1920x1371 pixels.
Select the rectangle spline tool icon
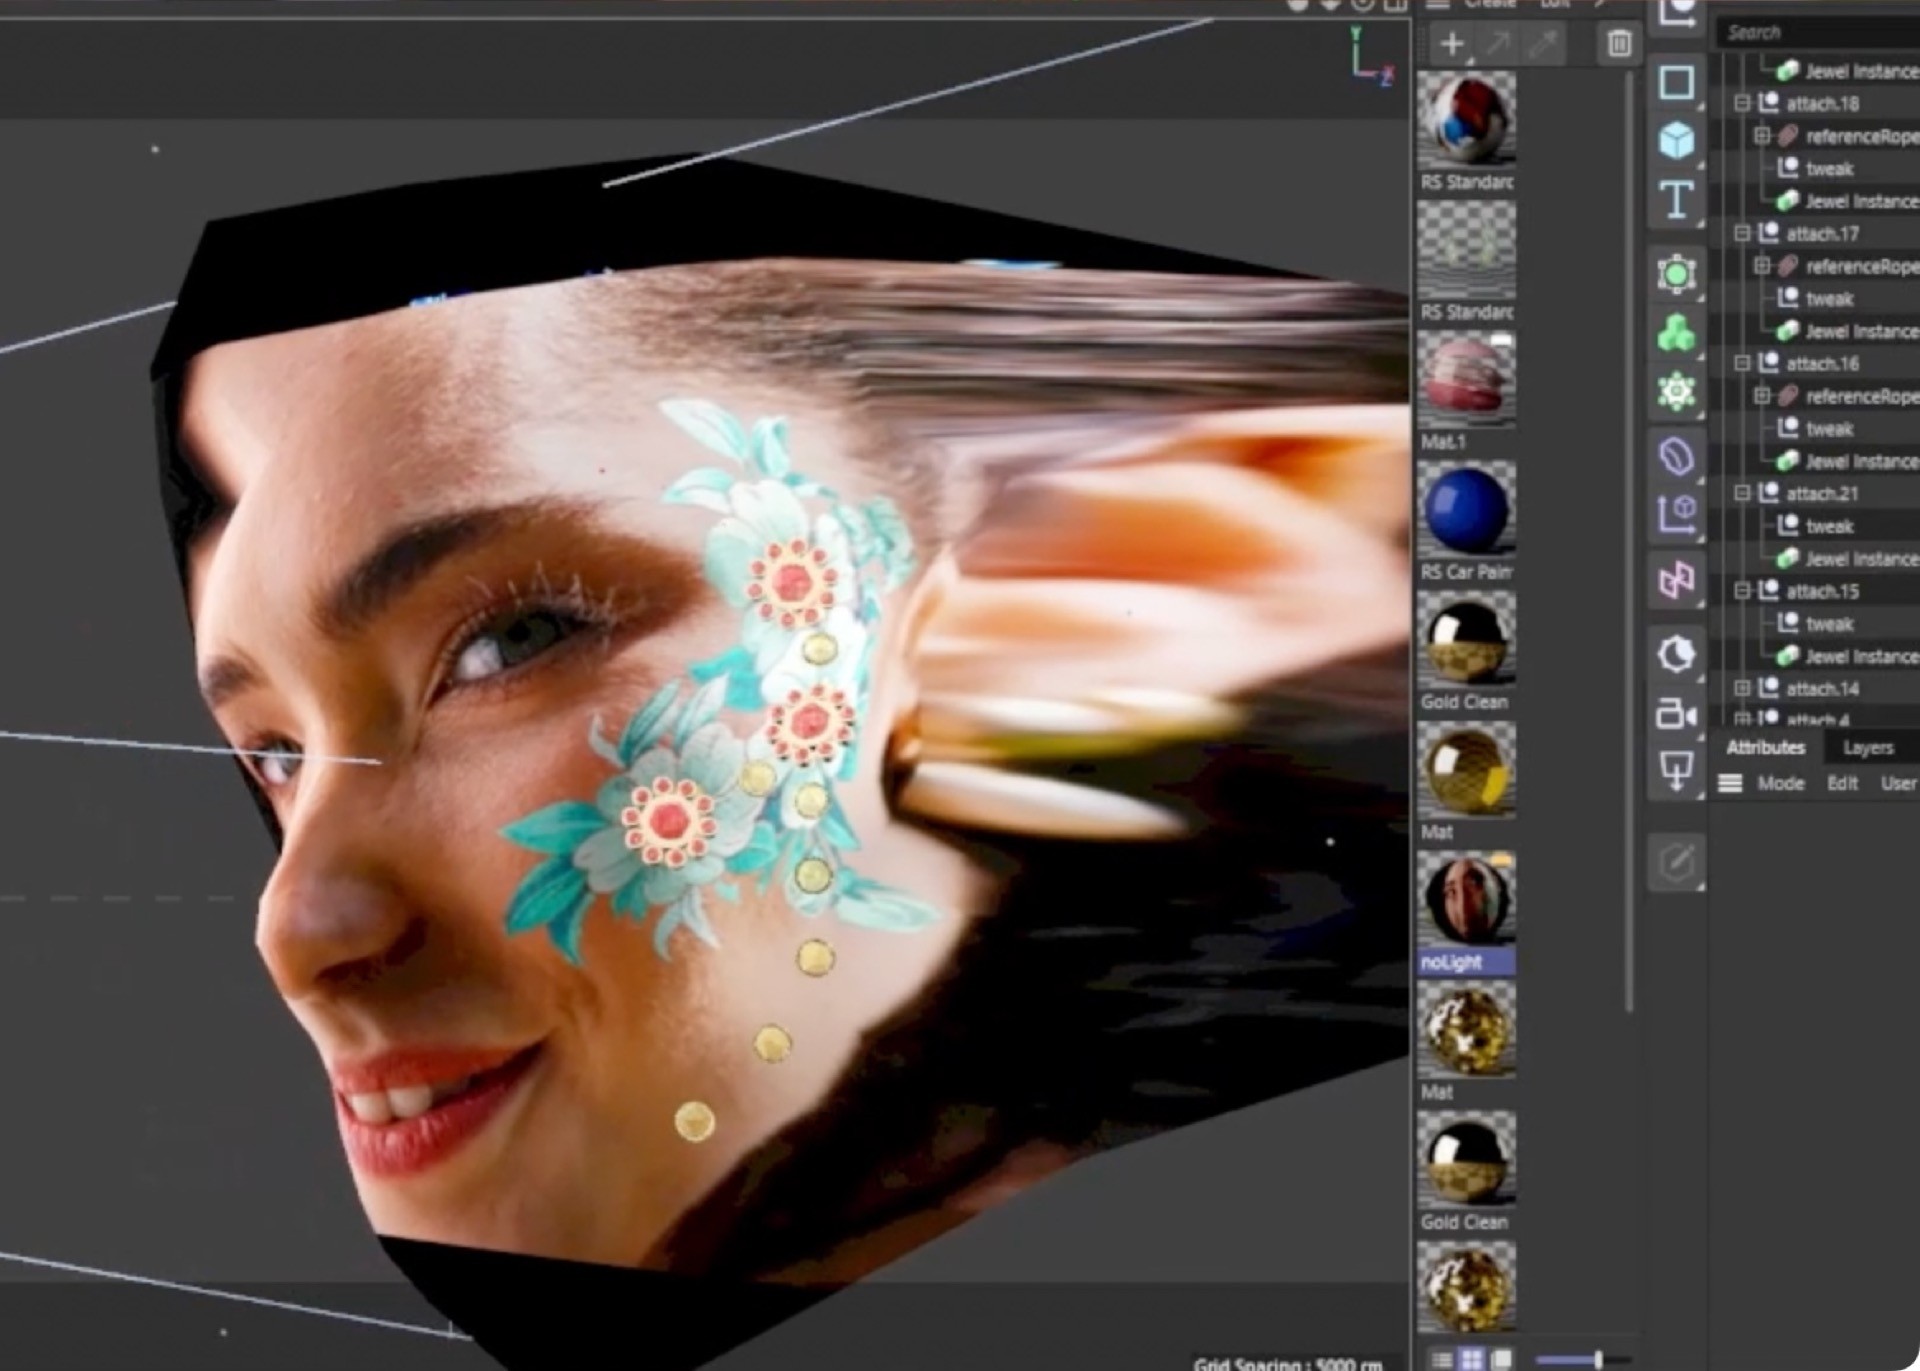click(1677, 82)
